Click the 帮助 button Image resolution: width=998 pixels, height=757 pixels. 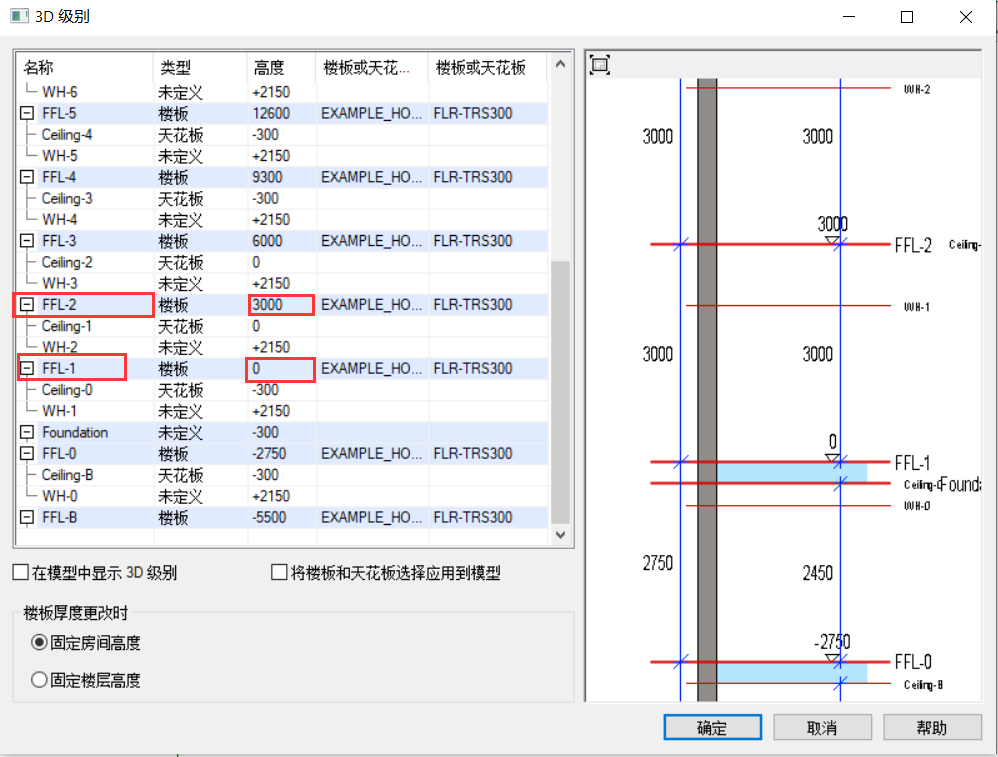coord(932,727)
